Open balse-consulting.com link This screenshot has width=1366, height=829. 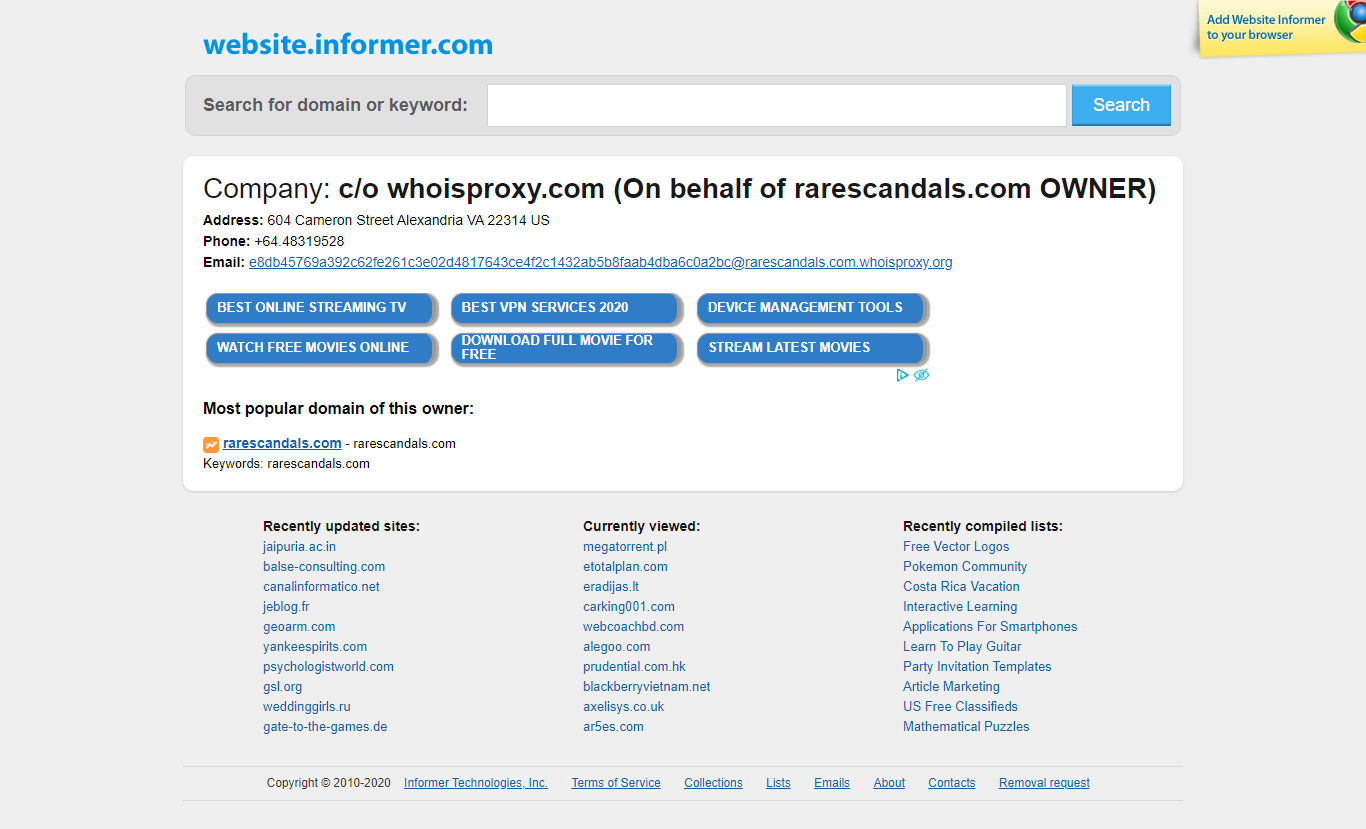[x=324, y=567]
